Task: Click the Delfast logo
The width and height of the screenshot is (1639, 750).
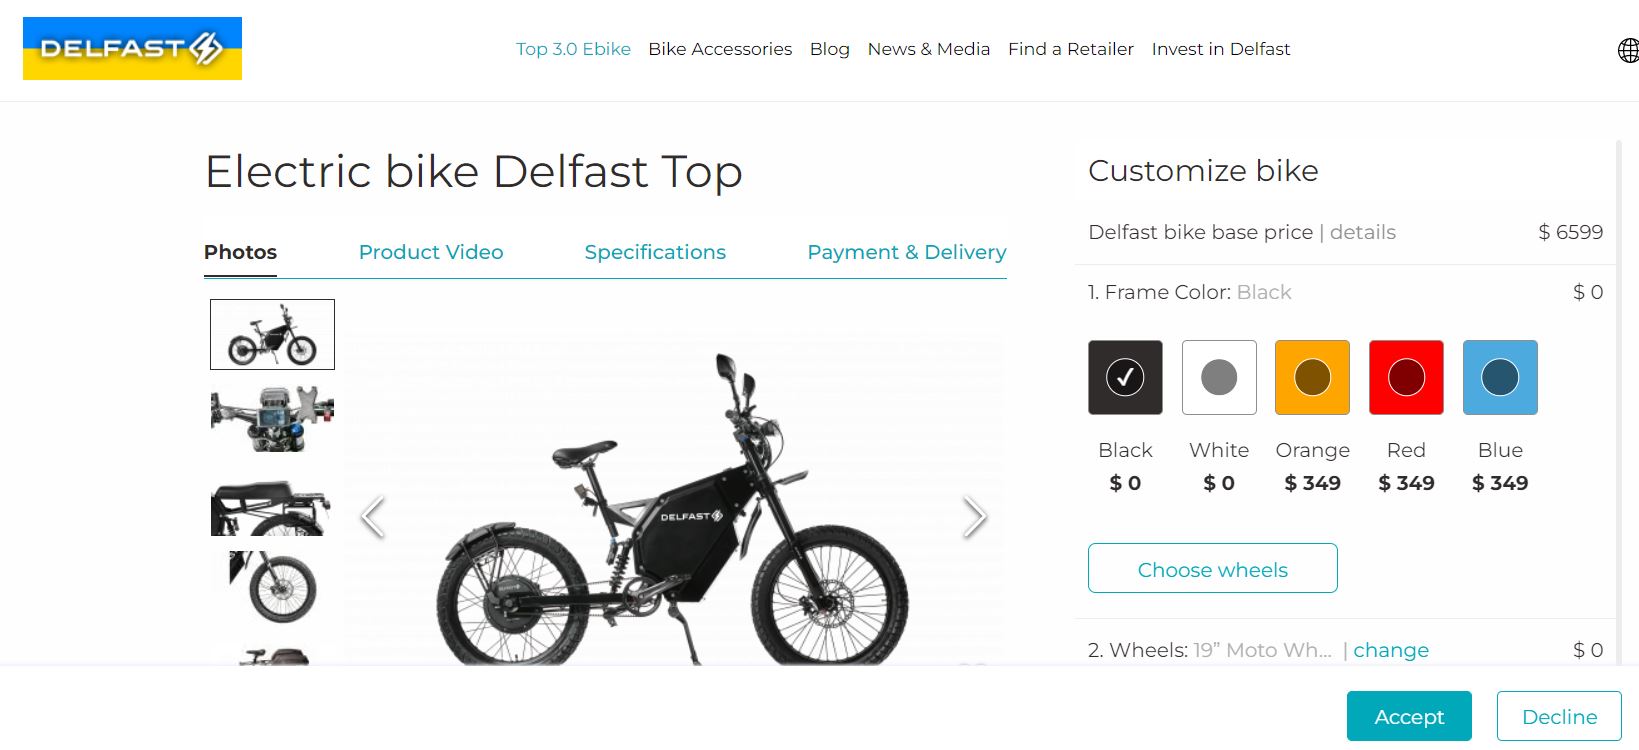Action: coord(132,48)
